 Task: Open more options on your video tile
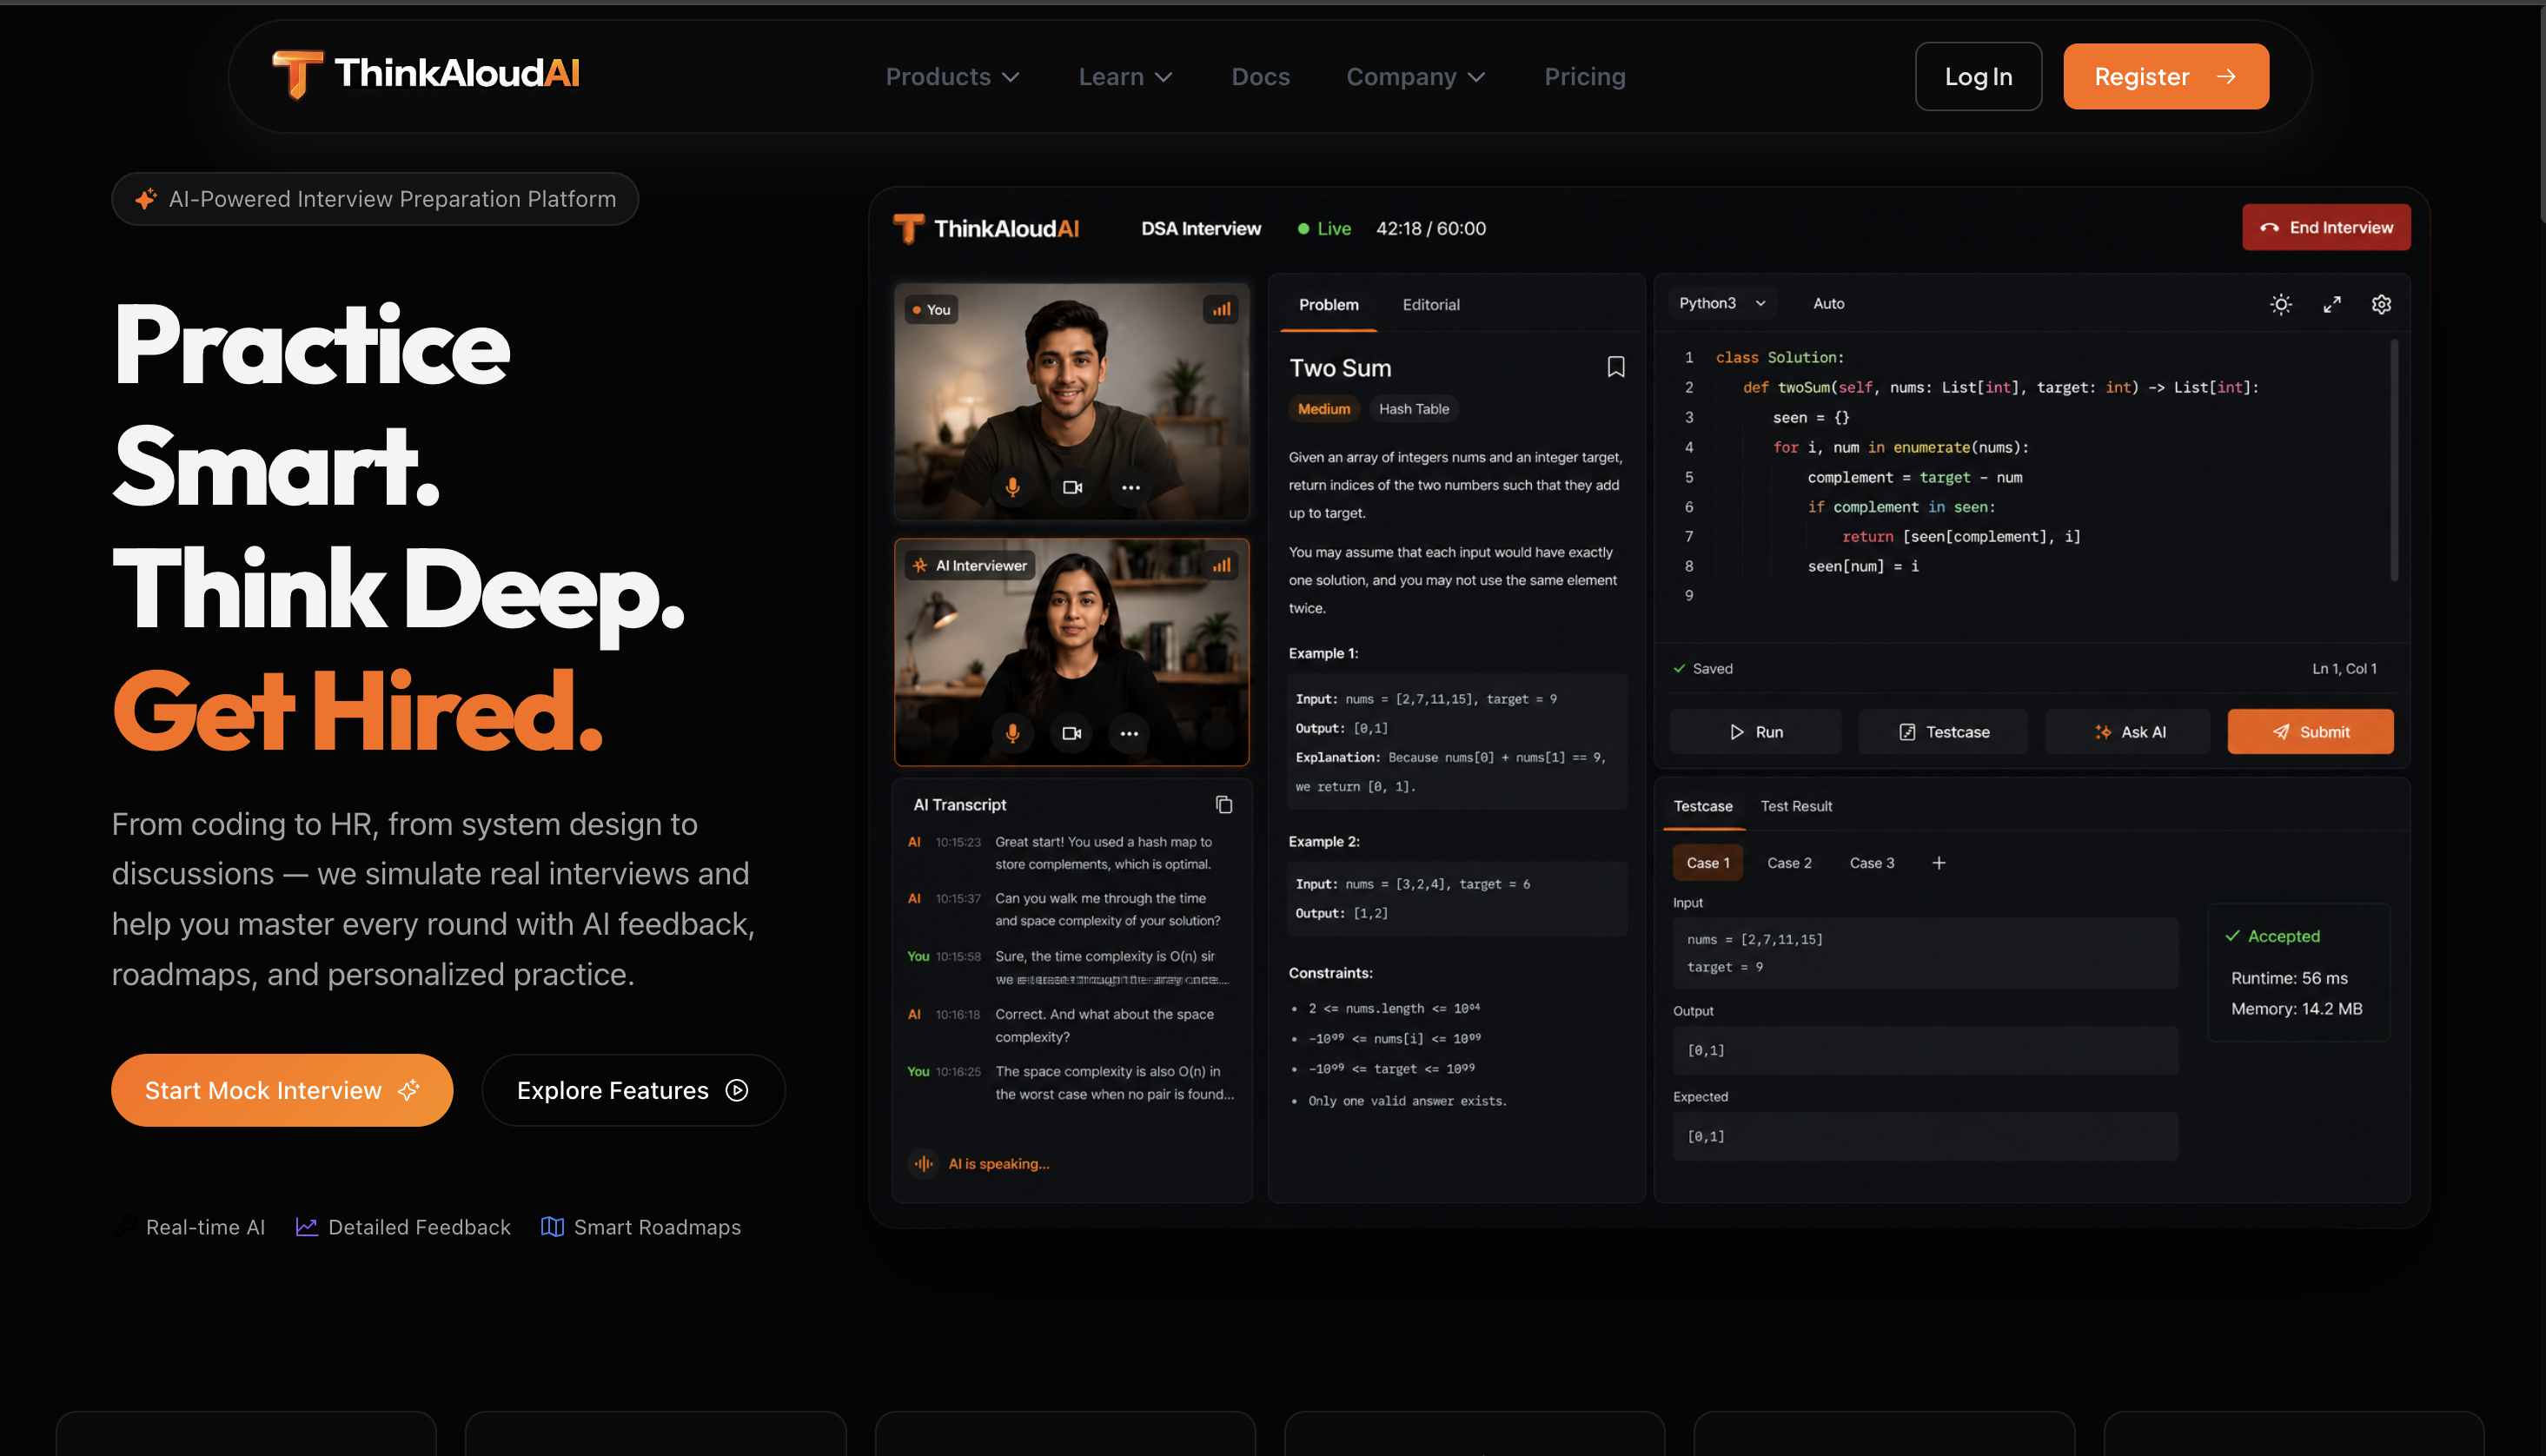[x=1130, y=487]
